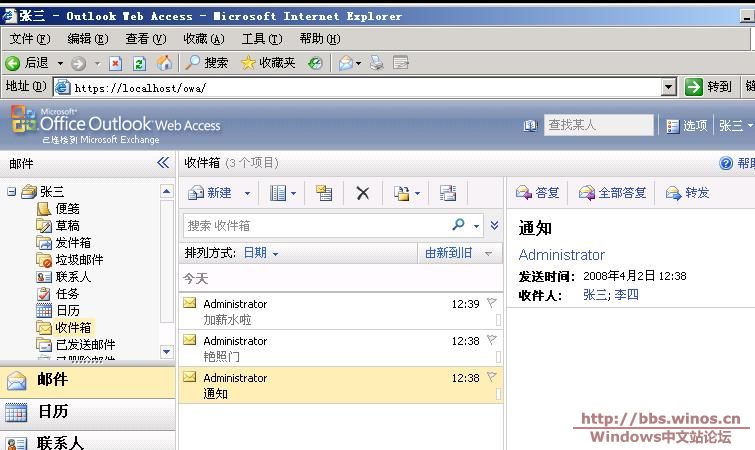This screenshot has width=755, height=450.
Task: Click the IE print icon
Action: tap(376, 63)
